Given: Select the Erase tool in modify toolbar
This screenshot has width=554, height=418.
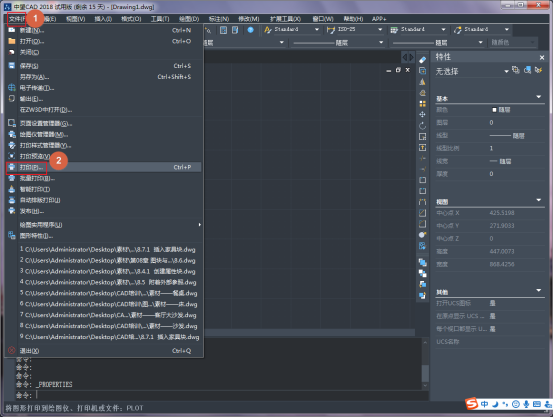Looking at the screenshot, I should pyautogui.click(x=422, y=60).
